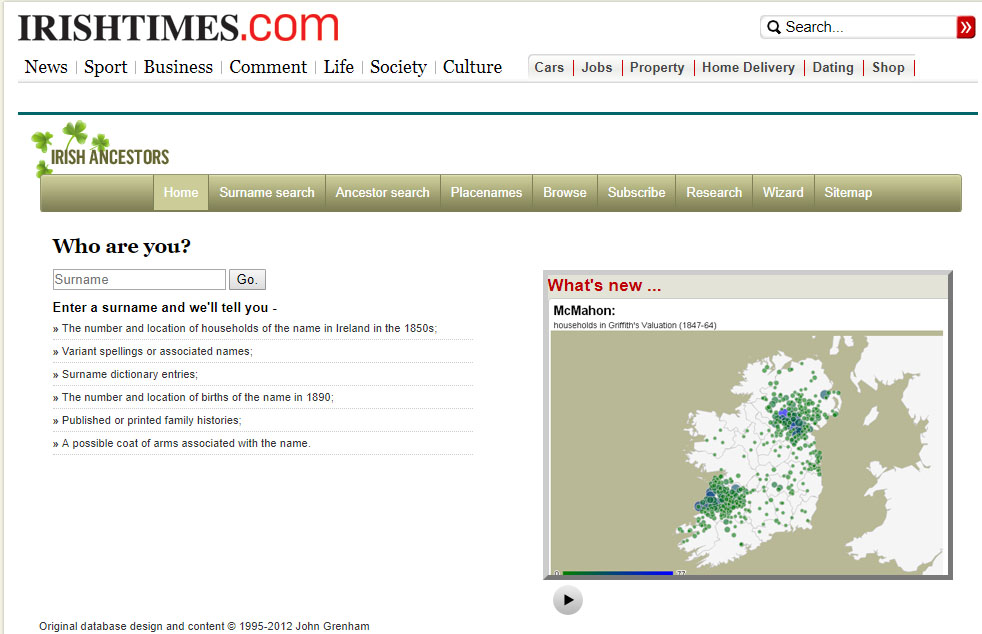This screenshot has width=982, height=634.
Task: Go to the Home Delivery link
Action: point(748,68)
